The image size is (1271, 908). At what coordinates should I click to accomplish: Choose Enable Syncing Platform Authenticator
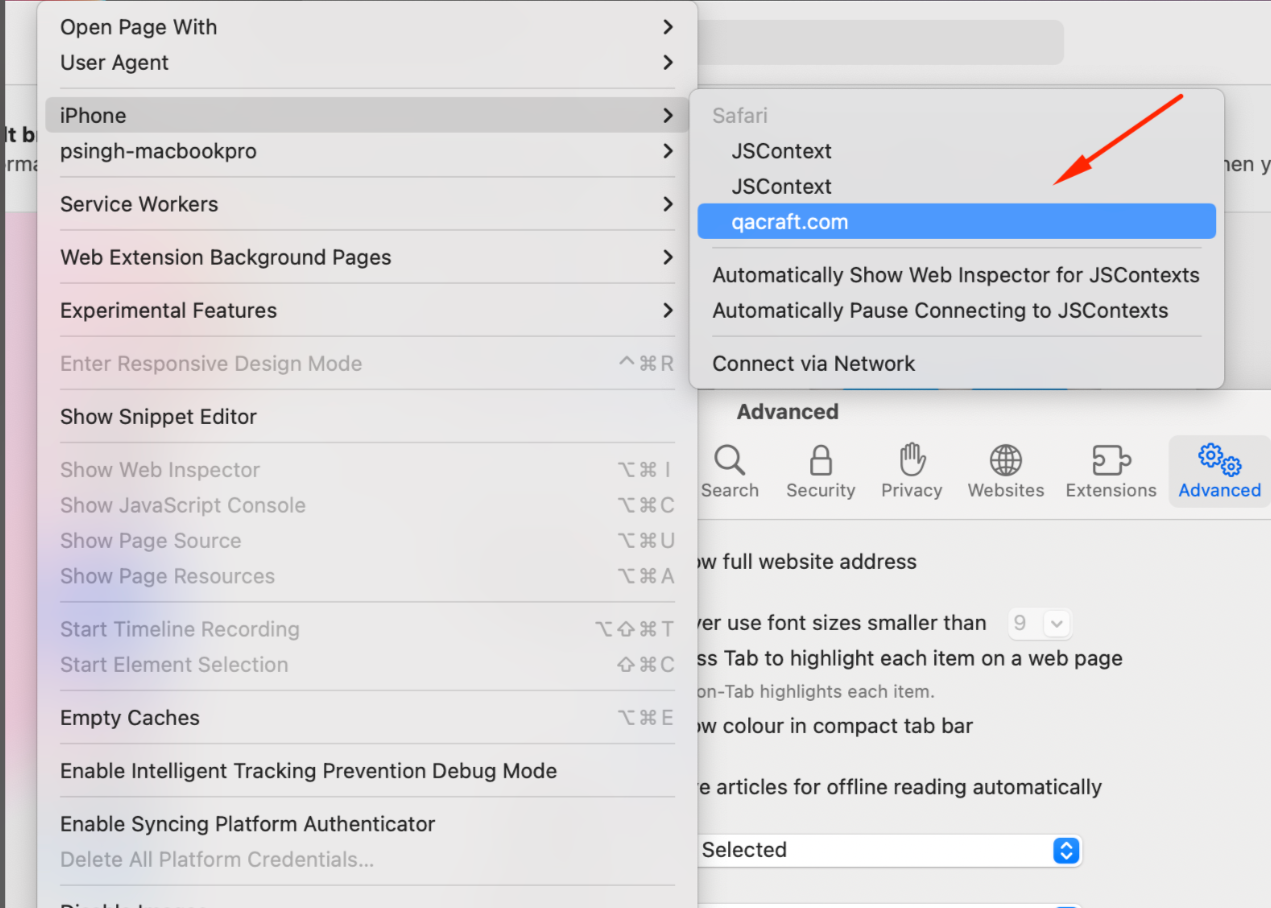click(x=367, y=824)
